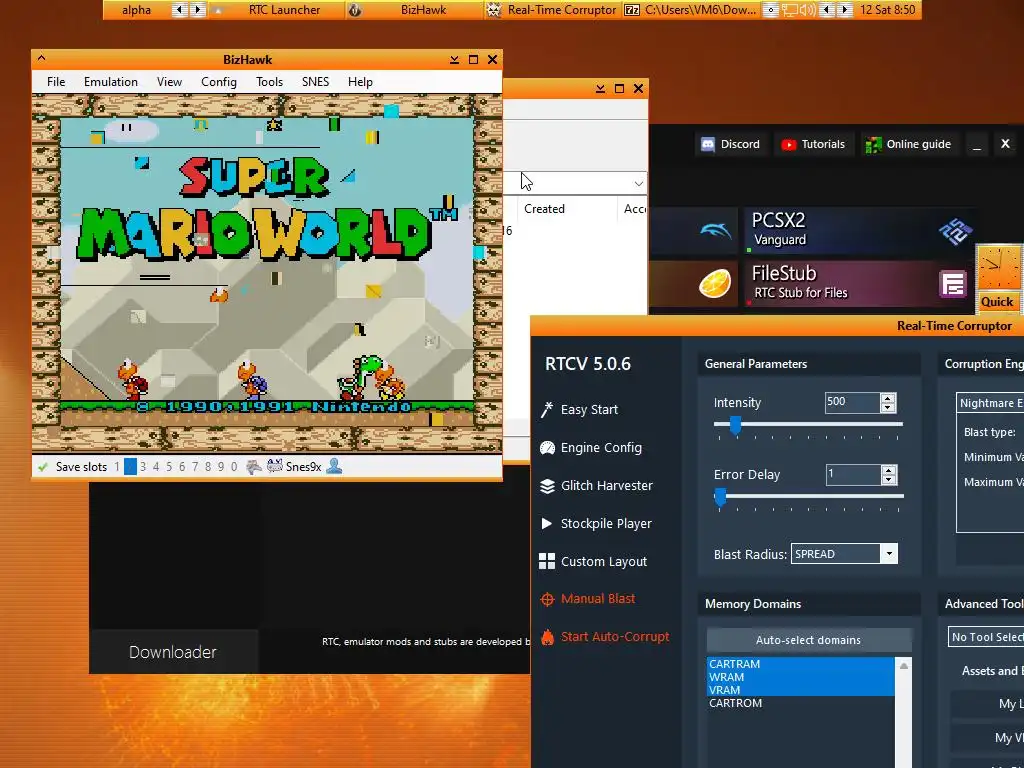Click the Real-Time Corruptor taskbar icon
Screen dimensions: 1024x768
(x=494, y=10)
